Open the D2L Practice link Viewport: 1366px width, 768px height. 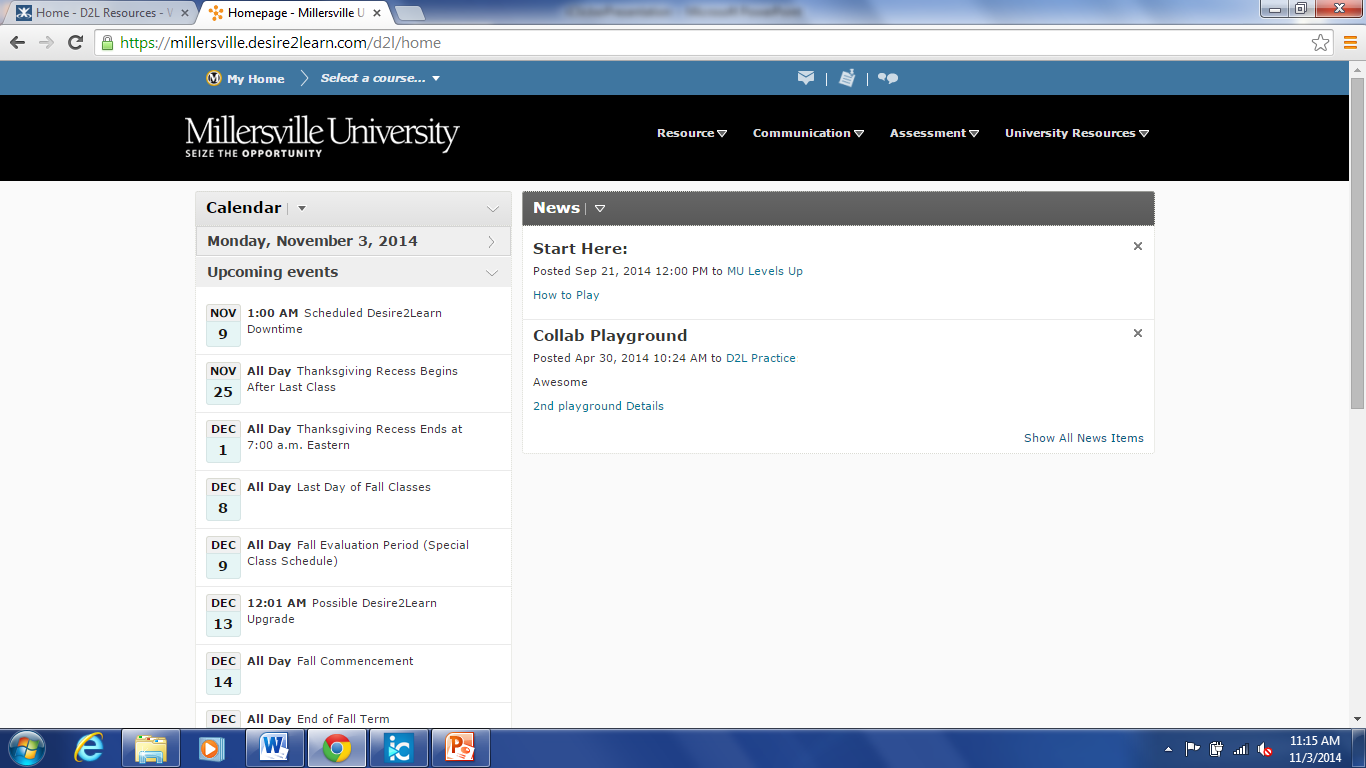tap(761, 358)
